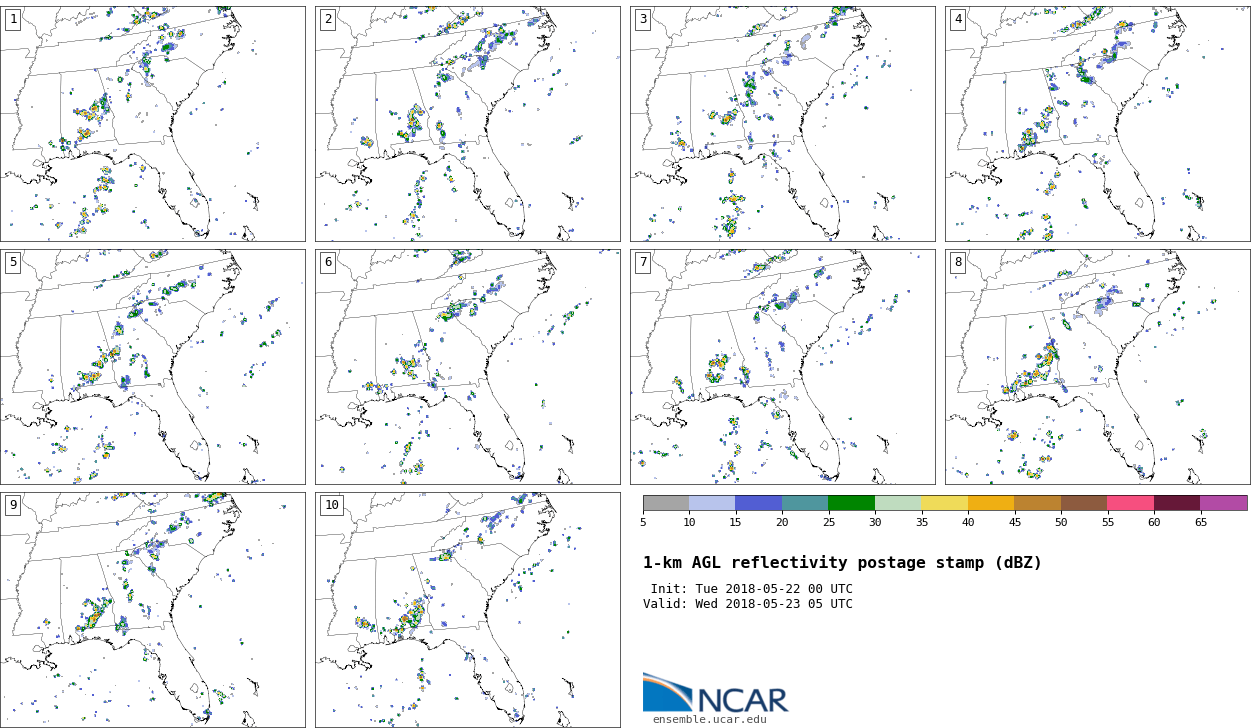Click the orange 40-45 dBZ swatch
1260x728 pixels.
pos(991,503)
